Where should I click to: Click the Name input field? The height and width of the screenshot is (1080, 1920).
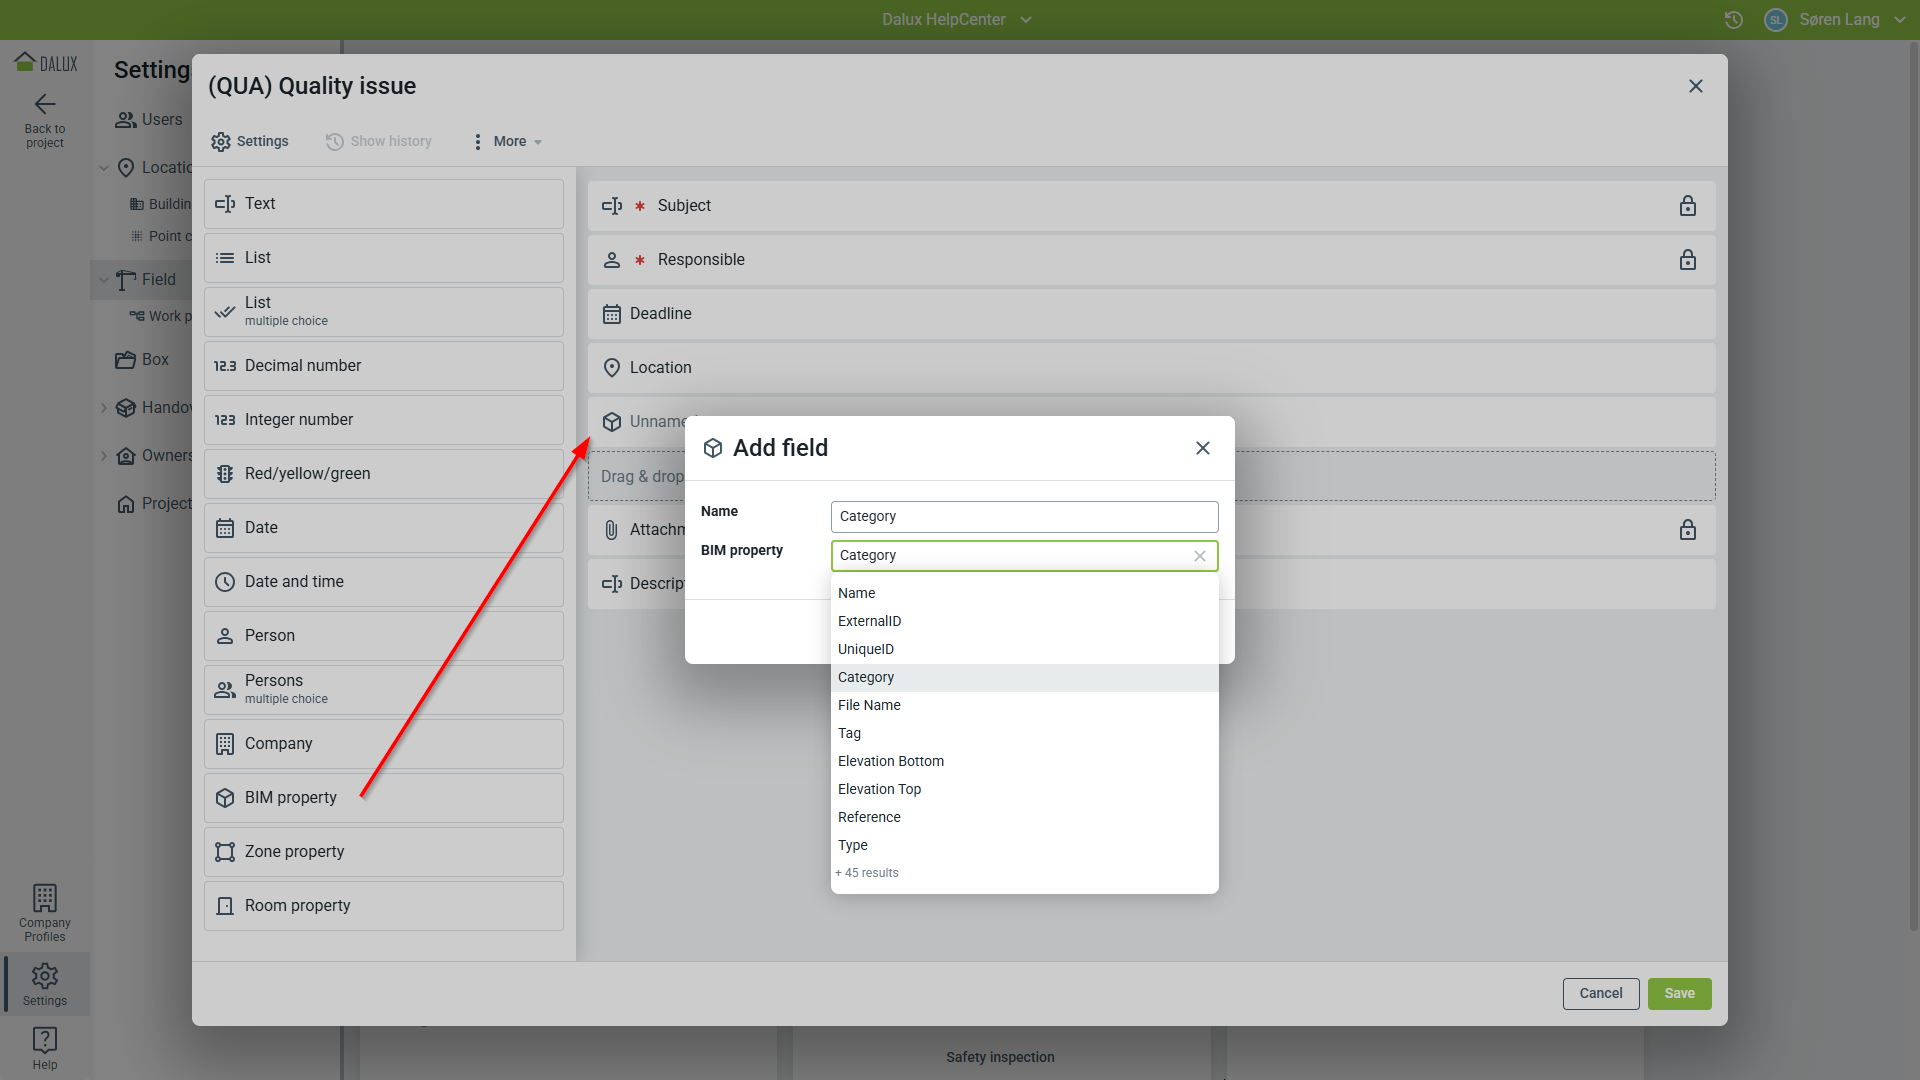1024,517
